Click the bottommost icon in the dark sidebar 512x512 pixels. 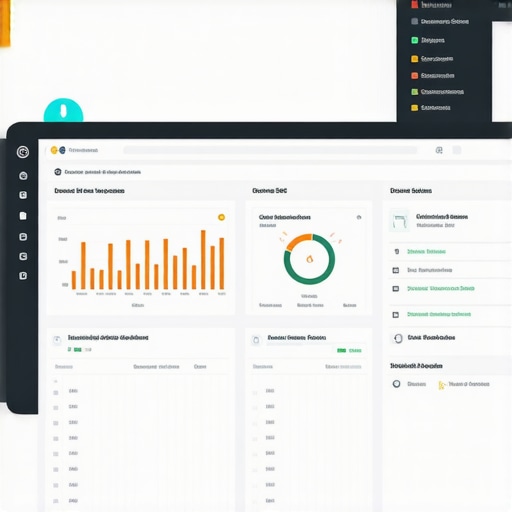tap(23, 276)
